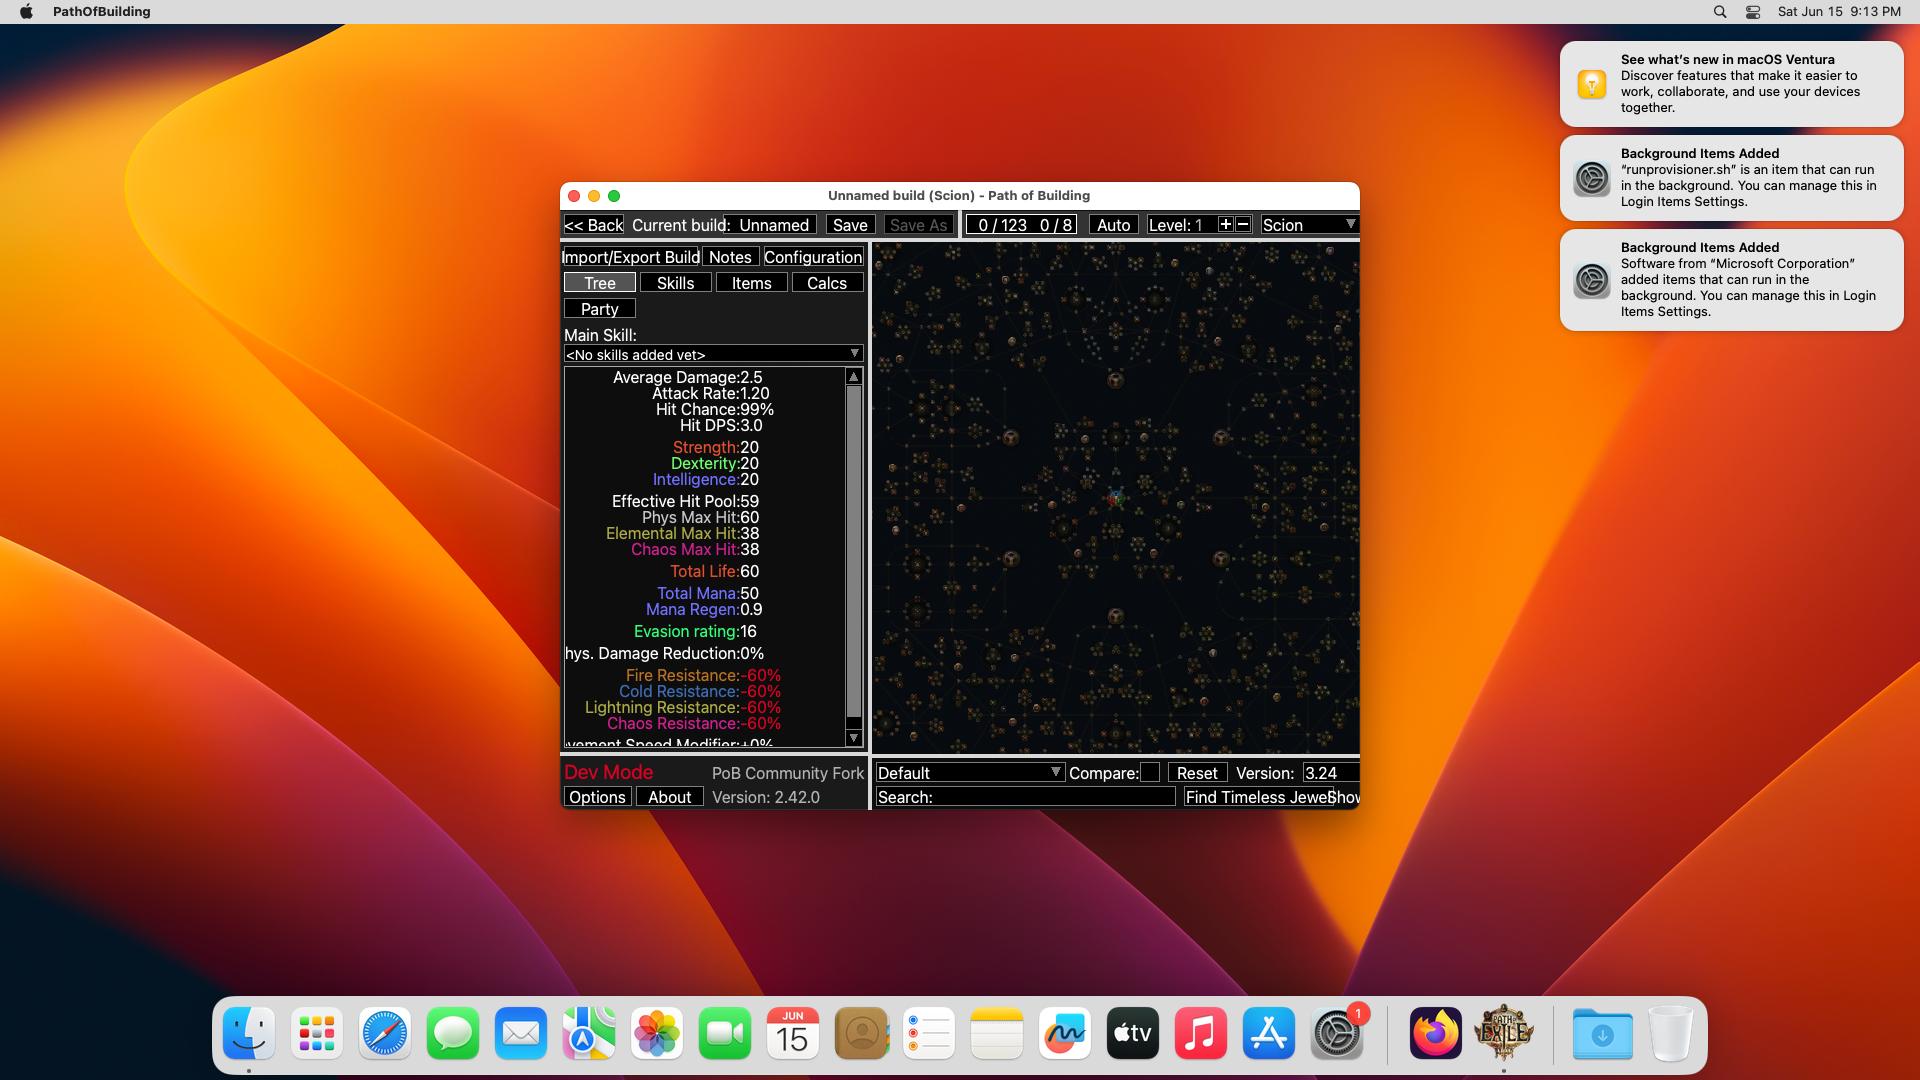The image size is (1920, 1080).
Task: Open macOS Ventura what's new notification
Action: (1731, 83)
